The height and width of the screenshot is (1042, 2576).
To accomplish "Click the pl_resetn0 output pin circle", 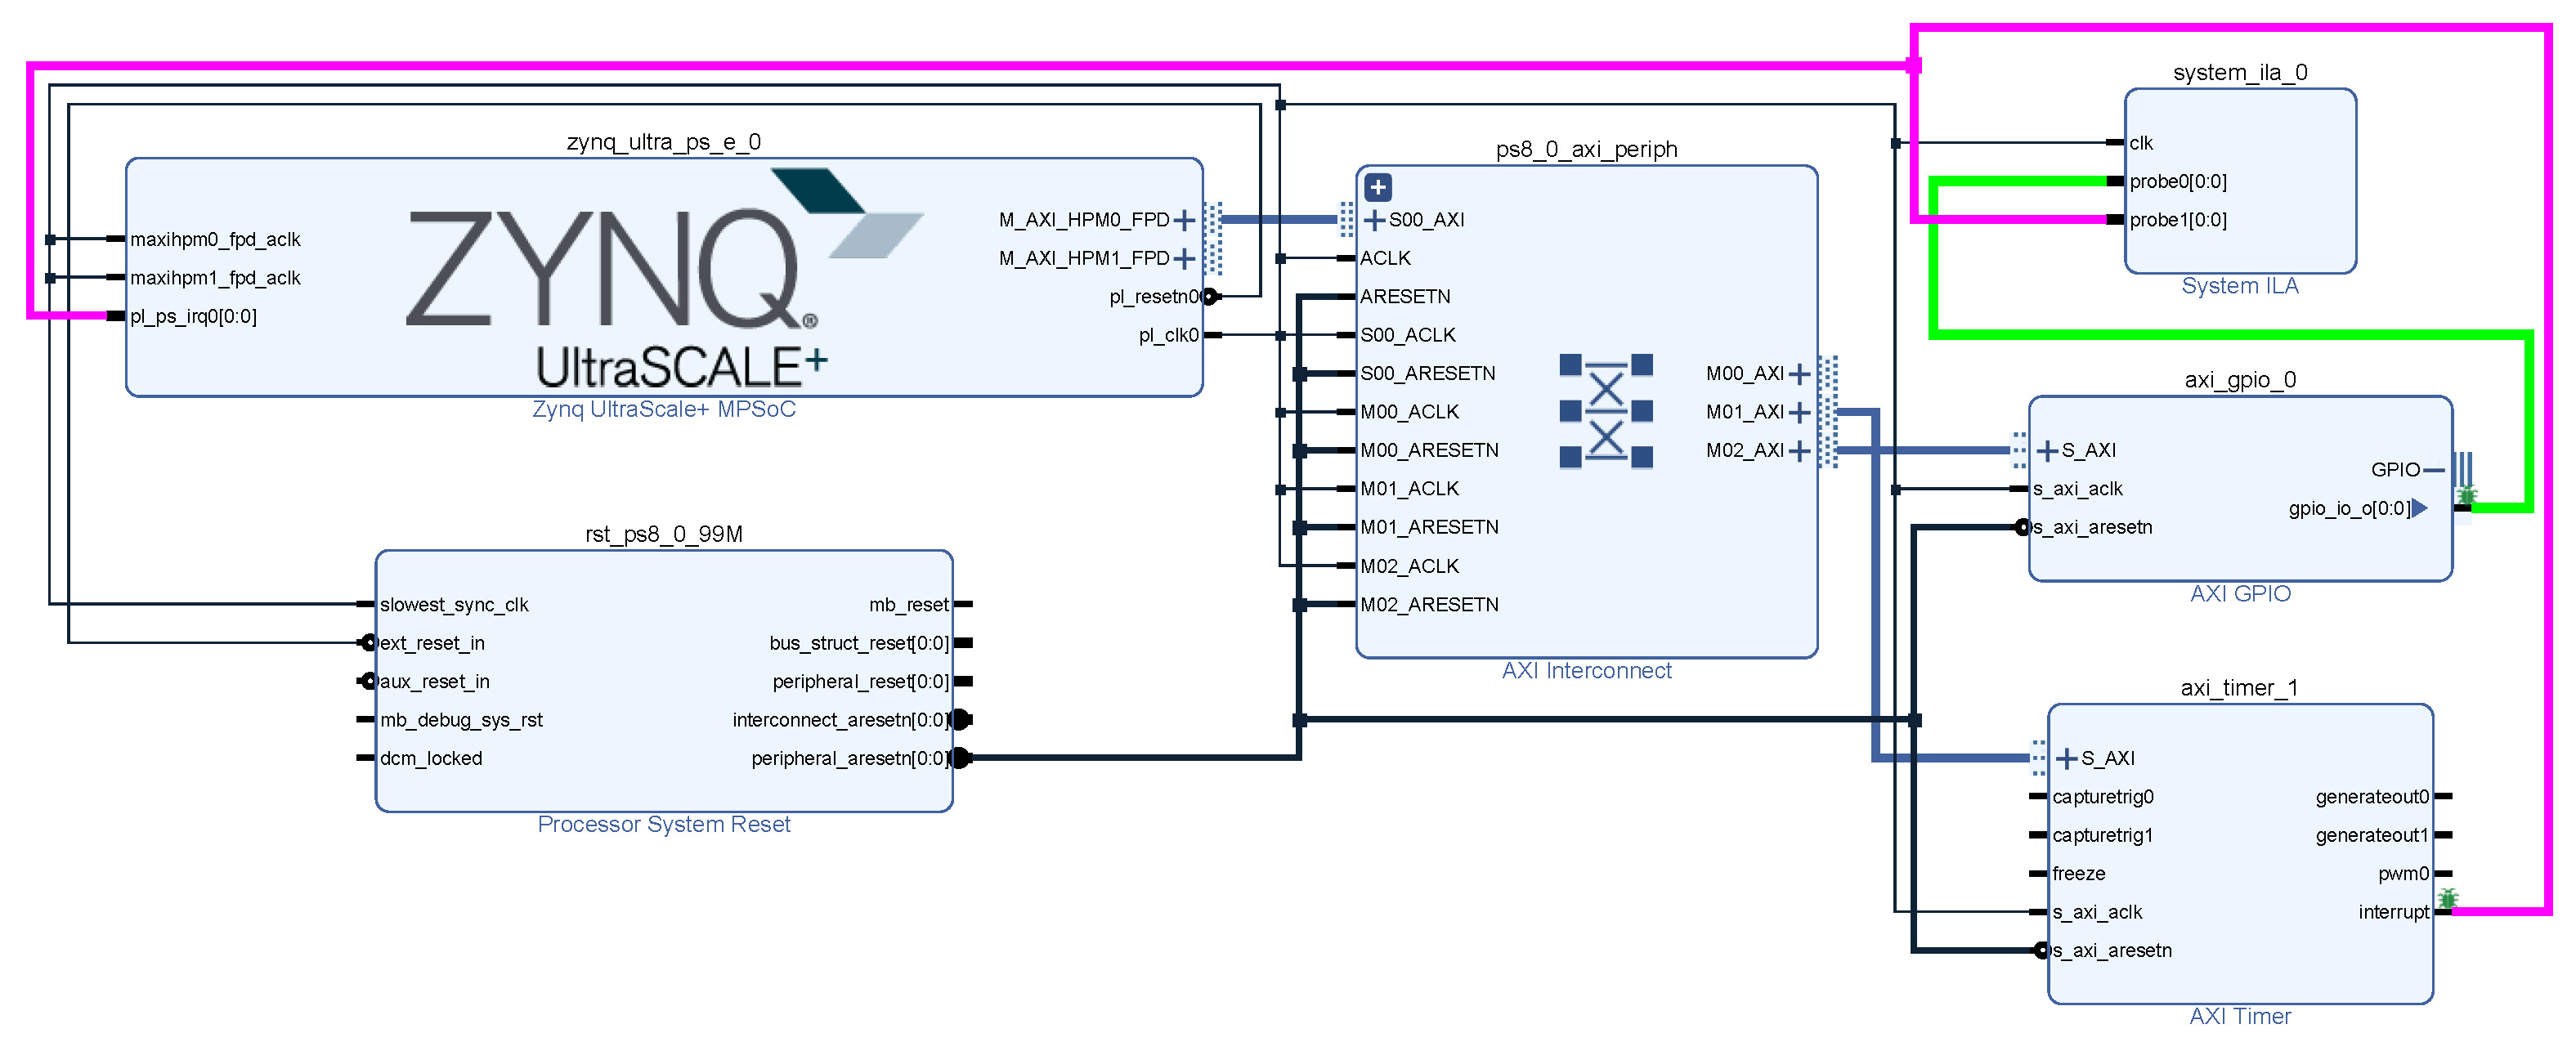I will (x=1209, y=296).
